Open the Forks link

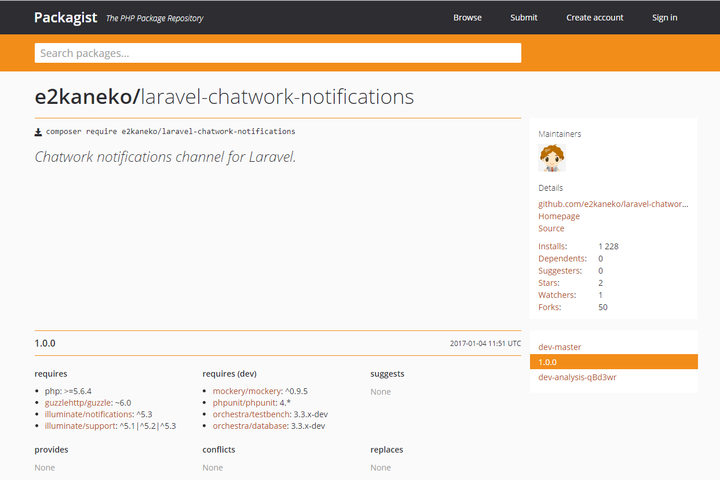(x=550, y=307)
